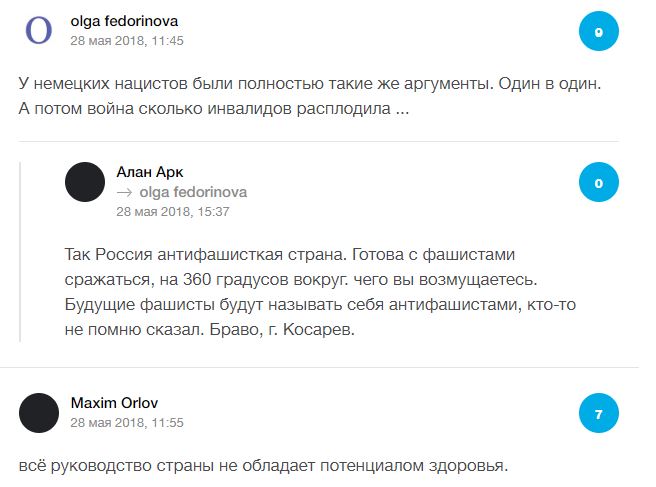Click olga fedorinova's letter O avatar
Viewport: 656px width, 487px height.
(39, 31)
